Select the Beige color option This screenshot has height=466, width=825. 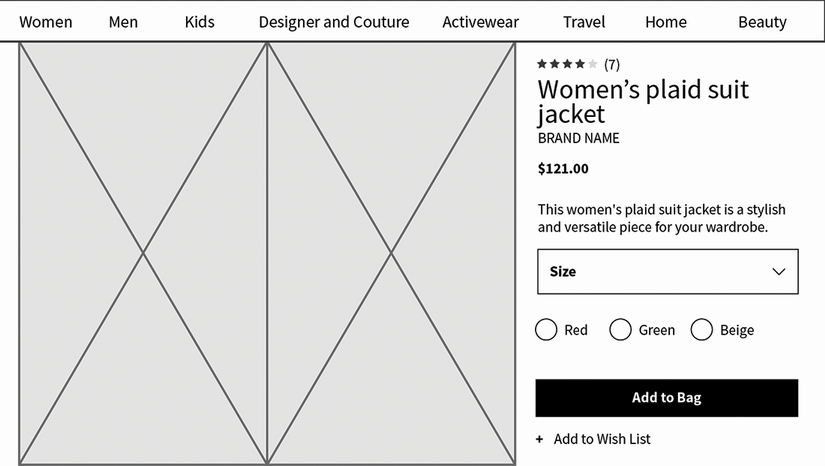(x=702, y=330)
